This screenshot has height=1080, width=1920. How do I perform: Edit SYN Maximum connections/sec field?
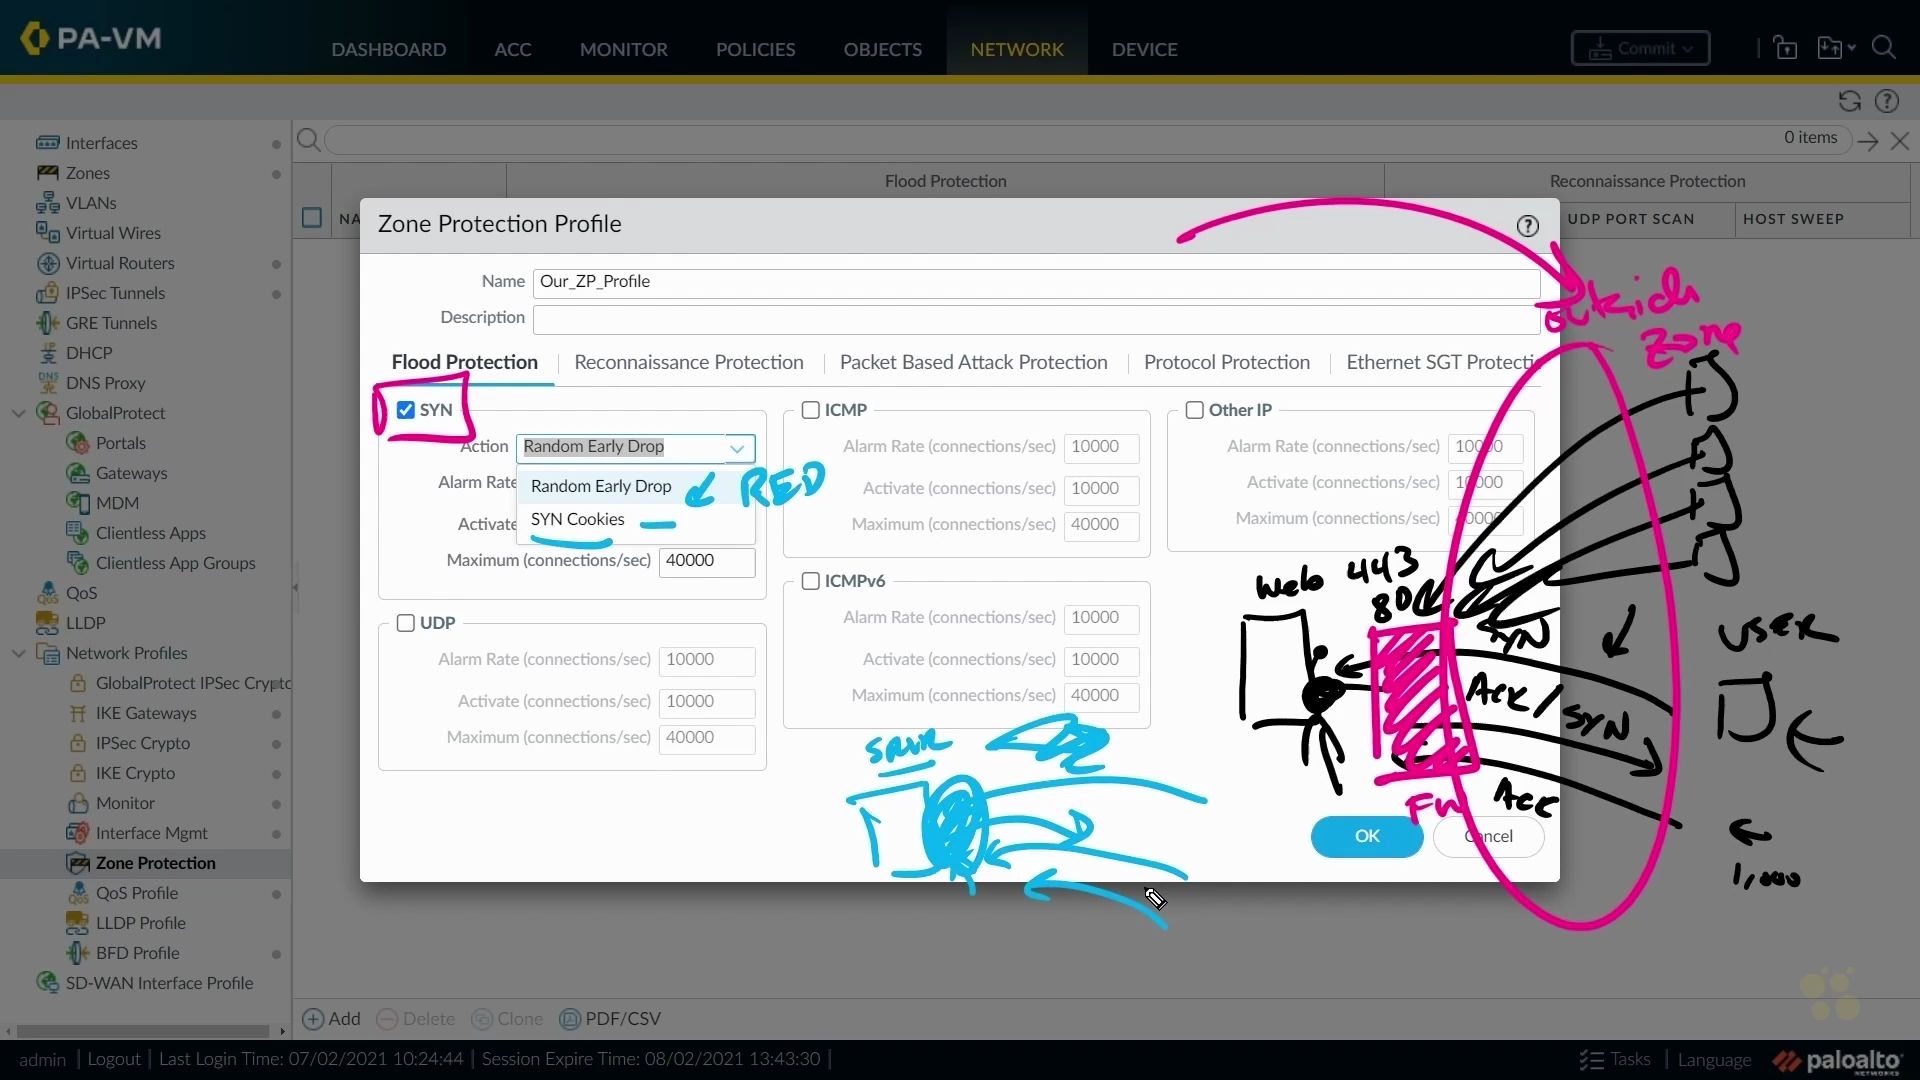pyautogui.click(x=707, y=561)
